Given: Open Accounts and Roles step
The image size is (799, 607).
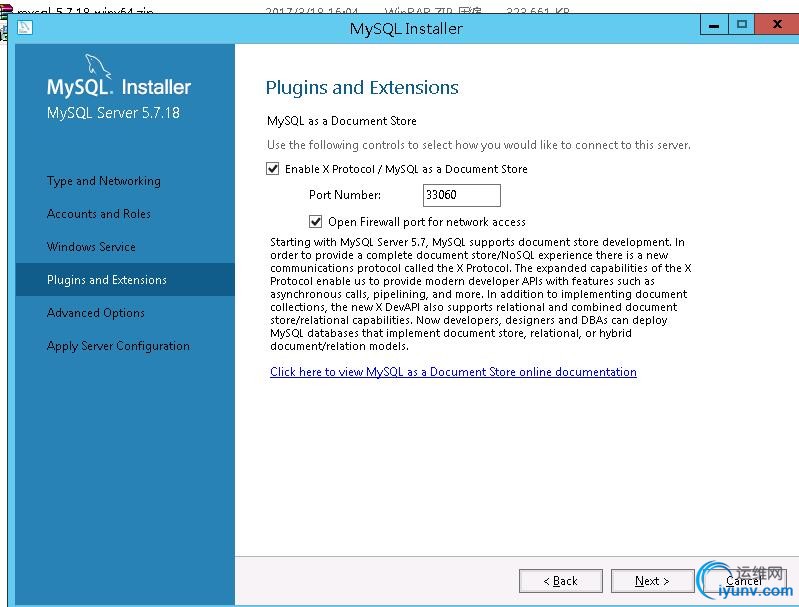Looking at the screenshot, I should click(x=98, y=214).
